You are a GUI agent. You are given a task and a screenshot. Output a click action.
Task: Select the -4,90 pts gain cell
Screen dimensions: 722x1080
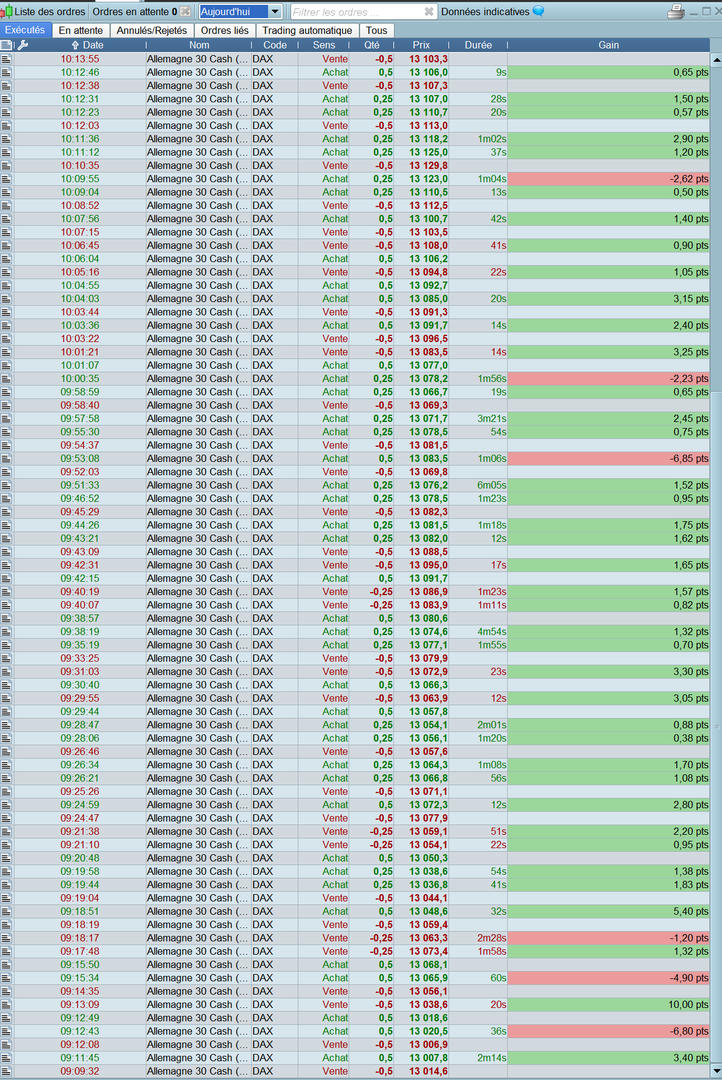[608, 978]
